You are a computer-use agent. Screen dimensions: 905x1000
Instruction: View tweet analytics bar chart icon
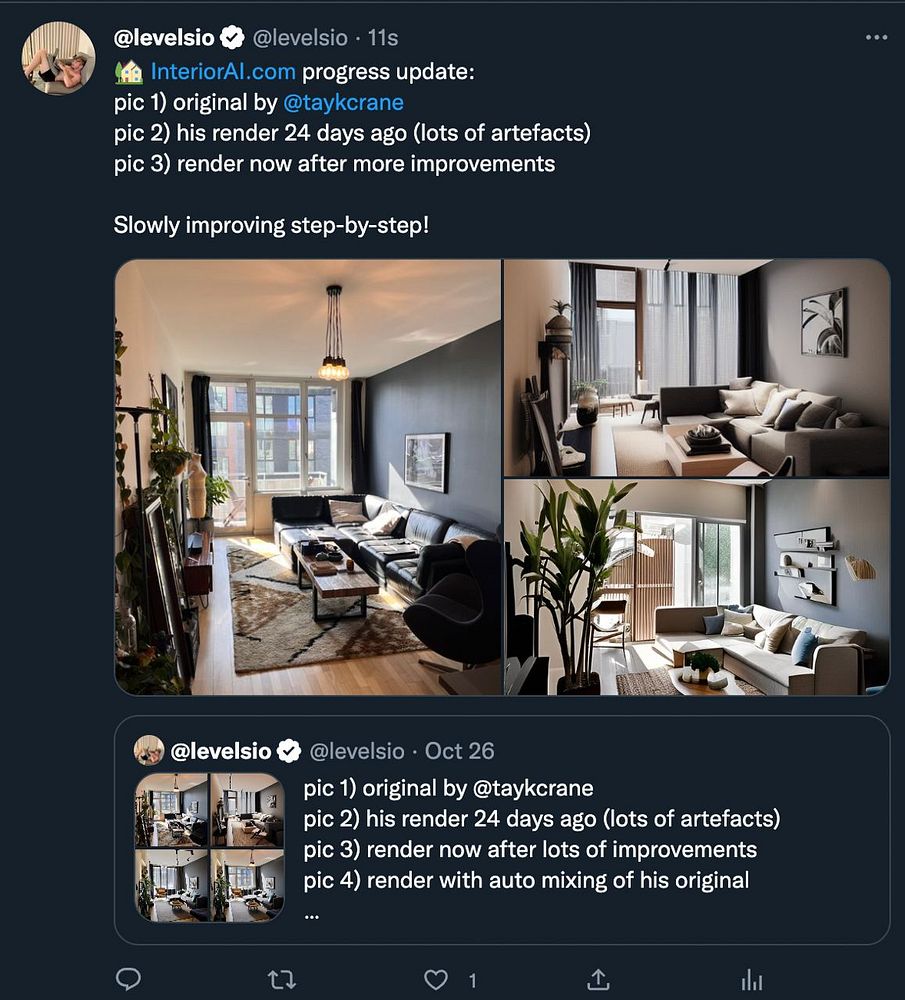point(753,980)
